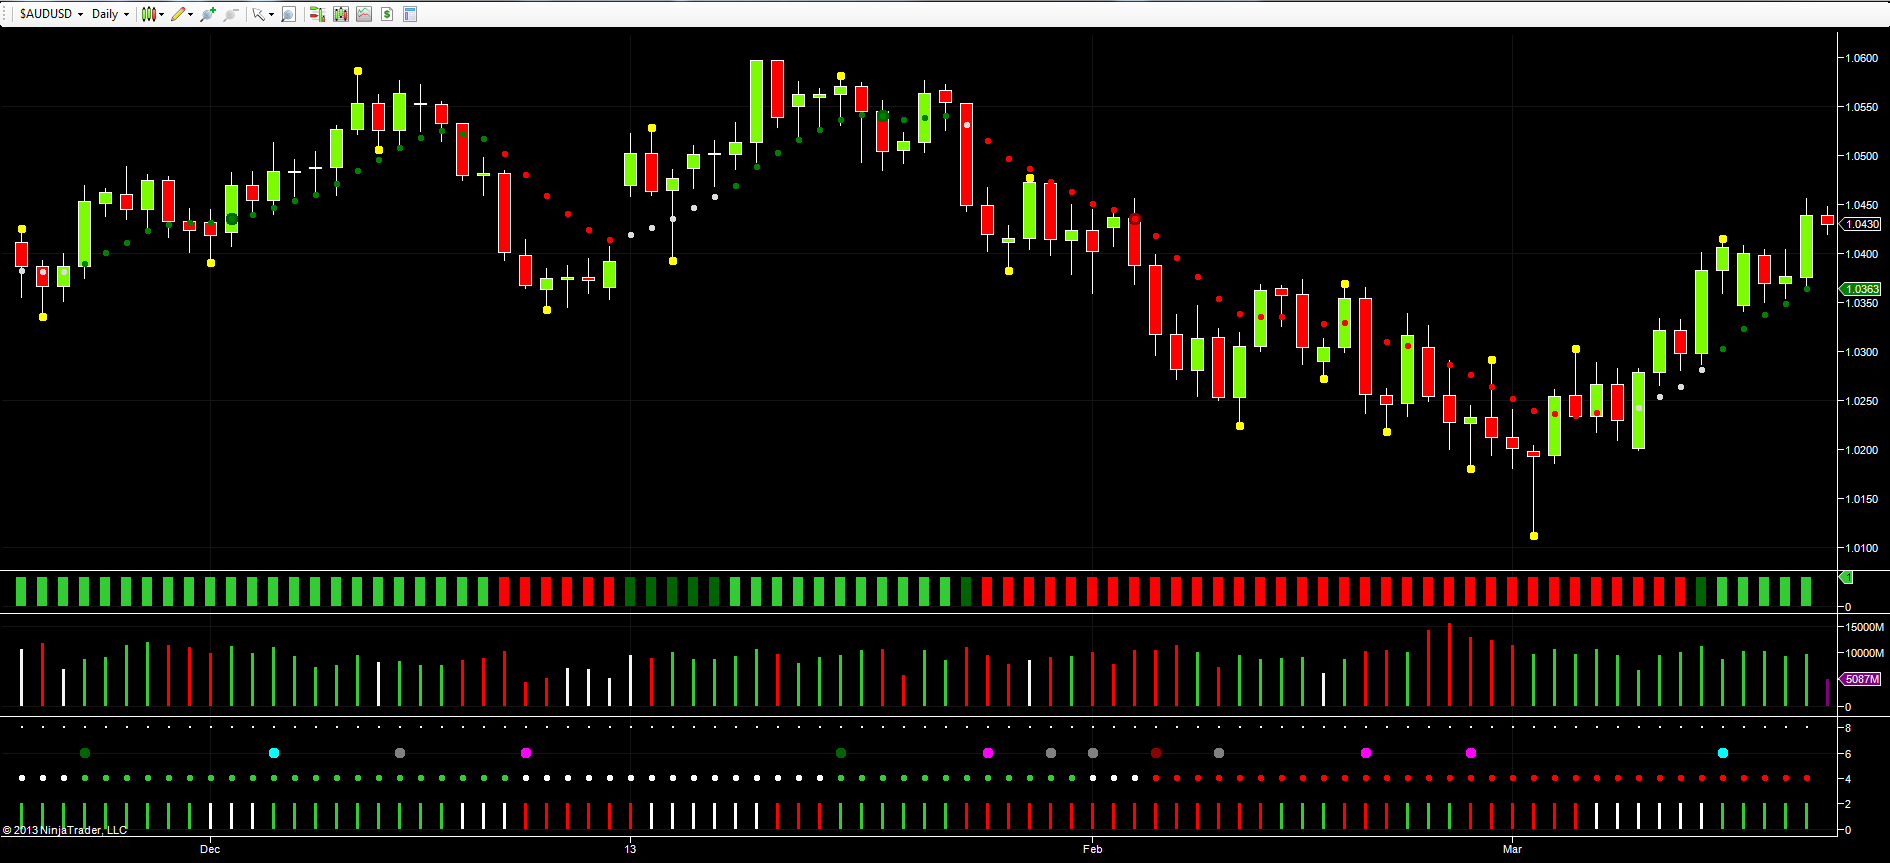Click the Mar date axis label

point(1512,849)
